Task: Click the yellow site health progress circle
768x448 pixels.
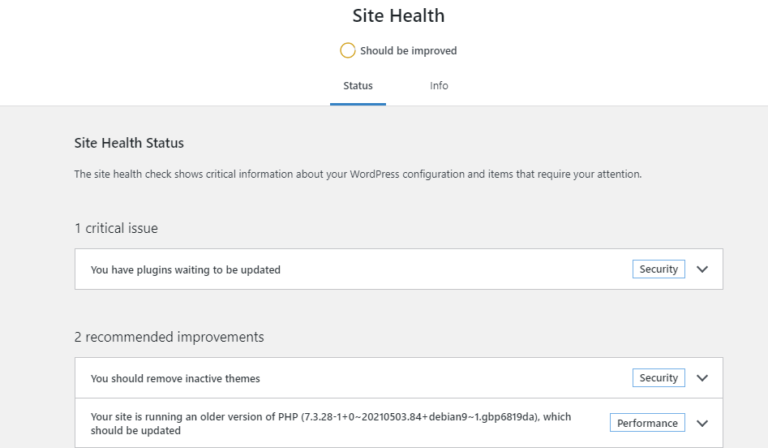Action: [347, 50]
